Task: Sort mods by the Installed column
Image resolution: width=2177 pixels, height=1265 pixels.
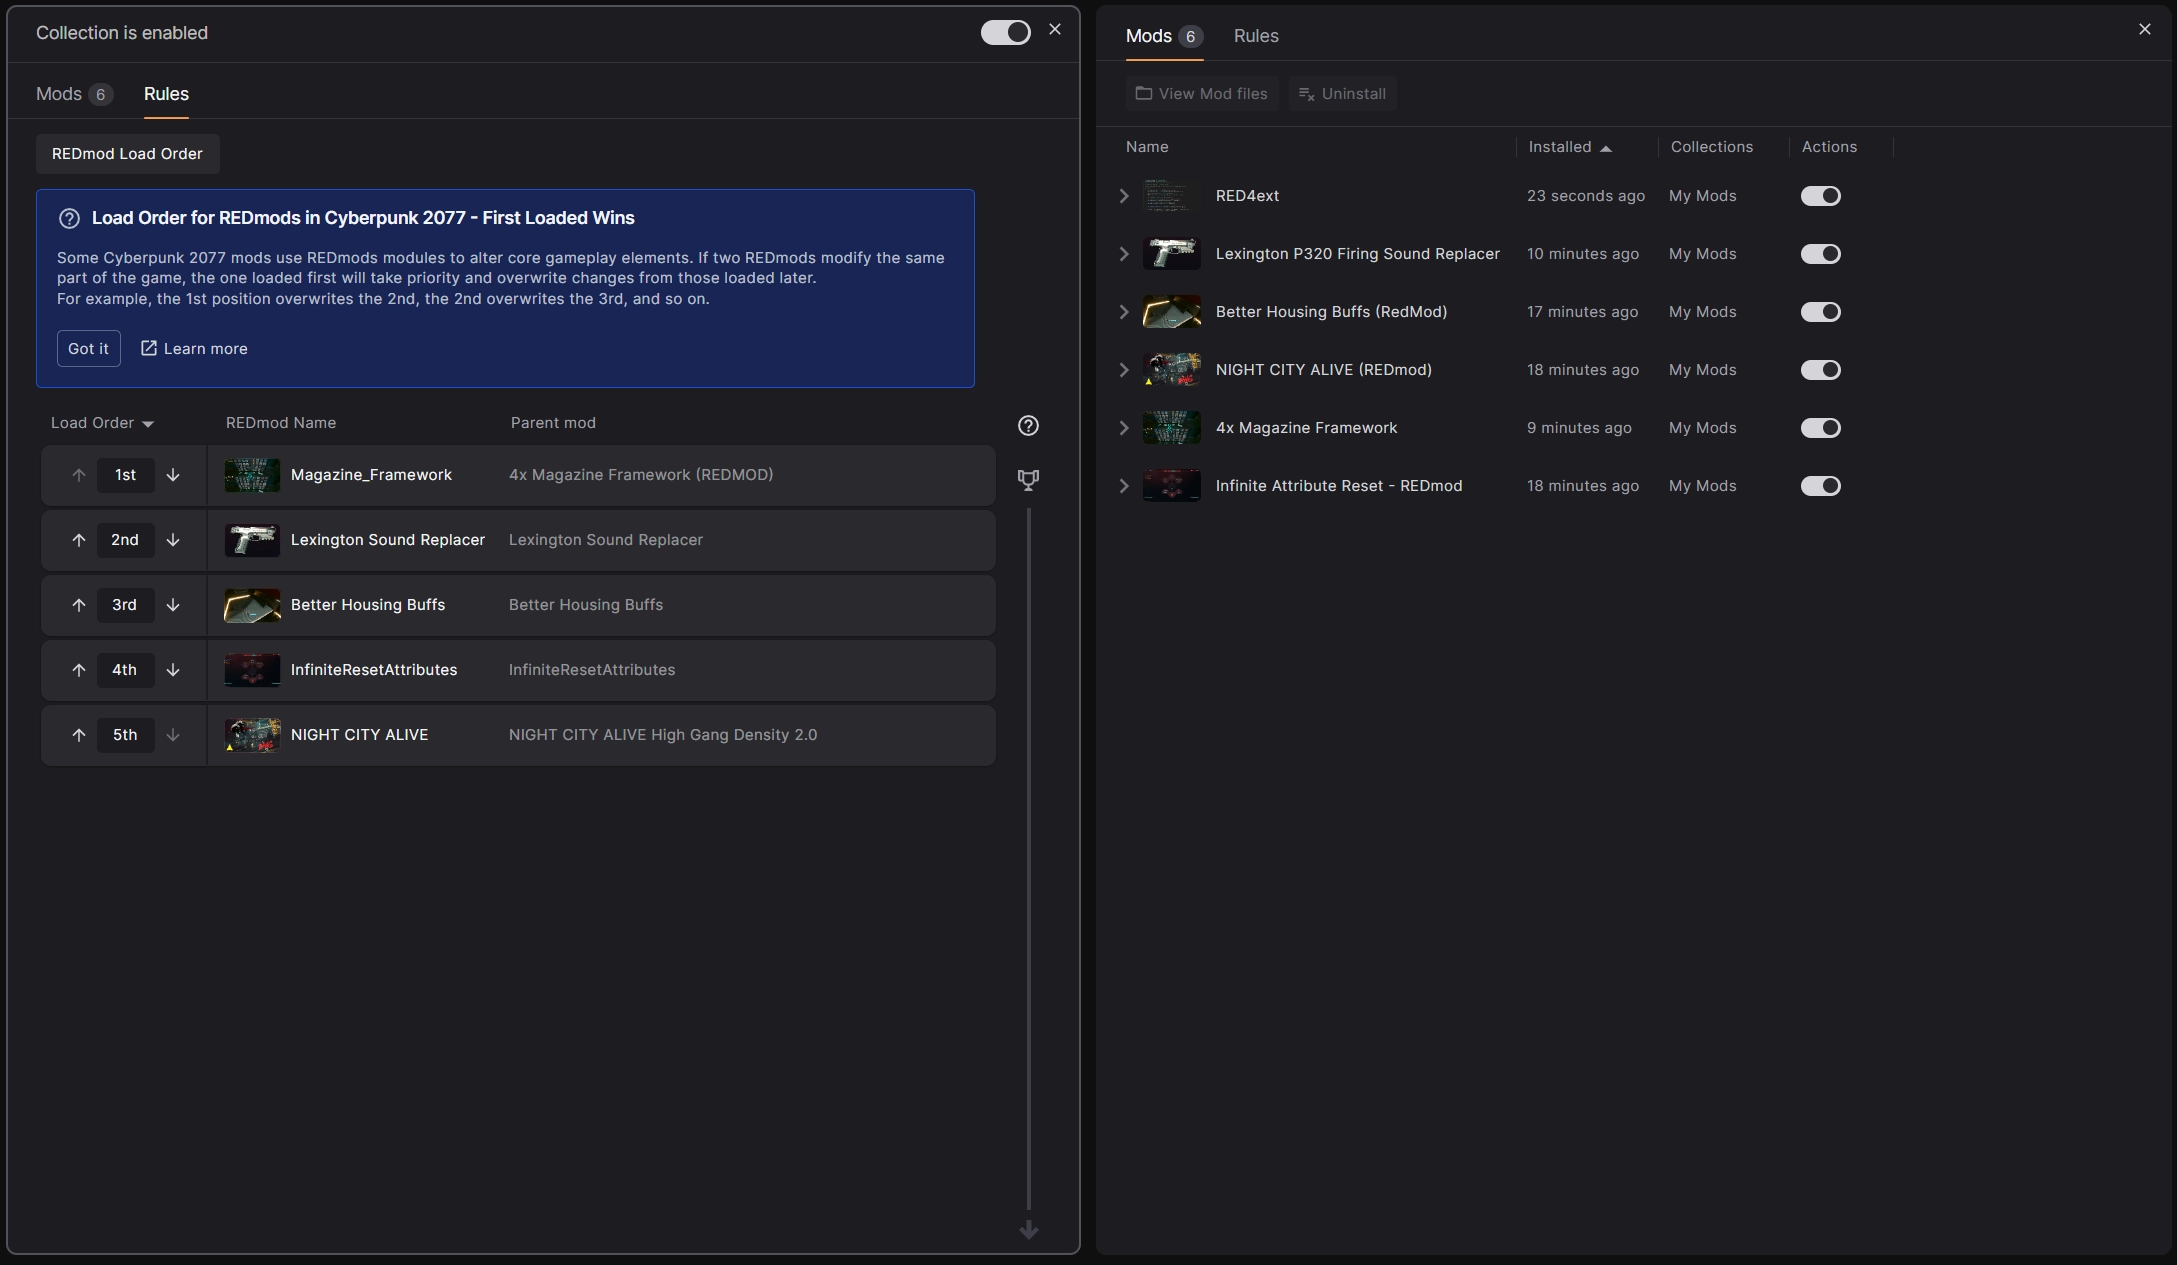Action: point(1570,147)
